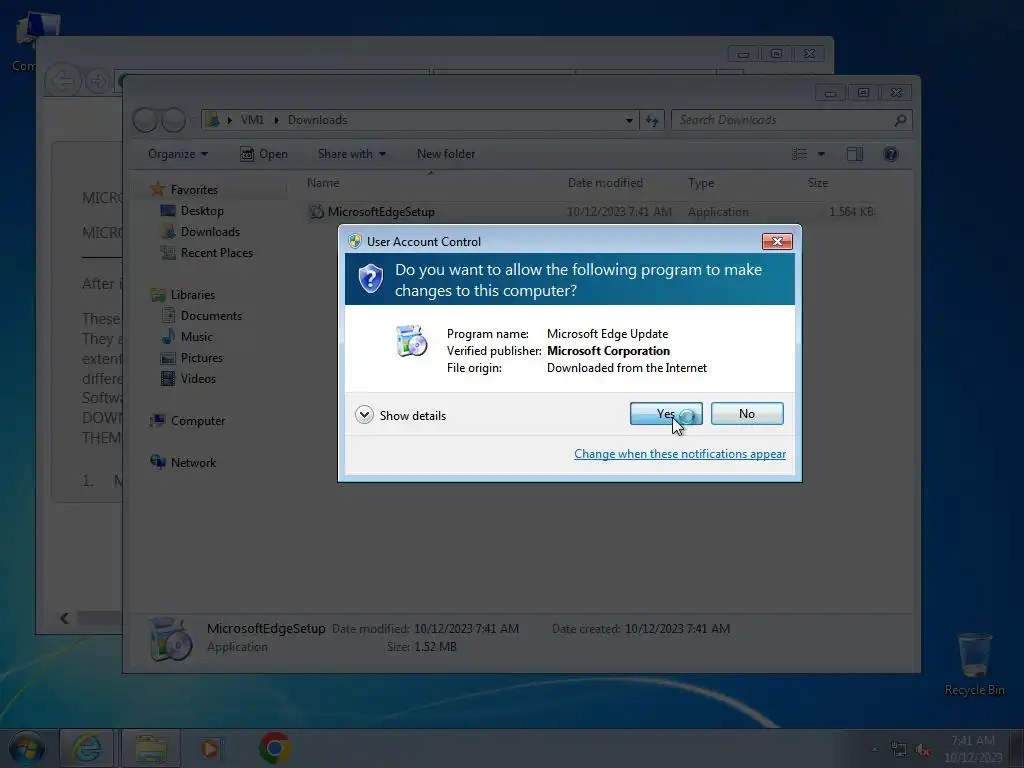Sort by Name column header
The height and width of the screenshot is (768, 1024).
click(323, 183)
